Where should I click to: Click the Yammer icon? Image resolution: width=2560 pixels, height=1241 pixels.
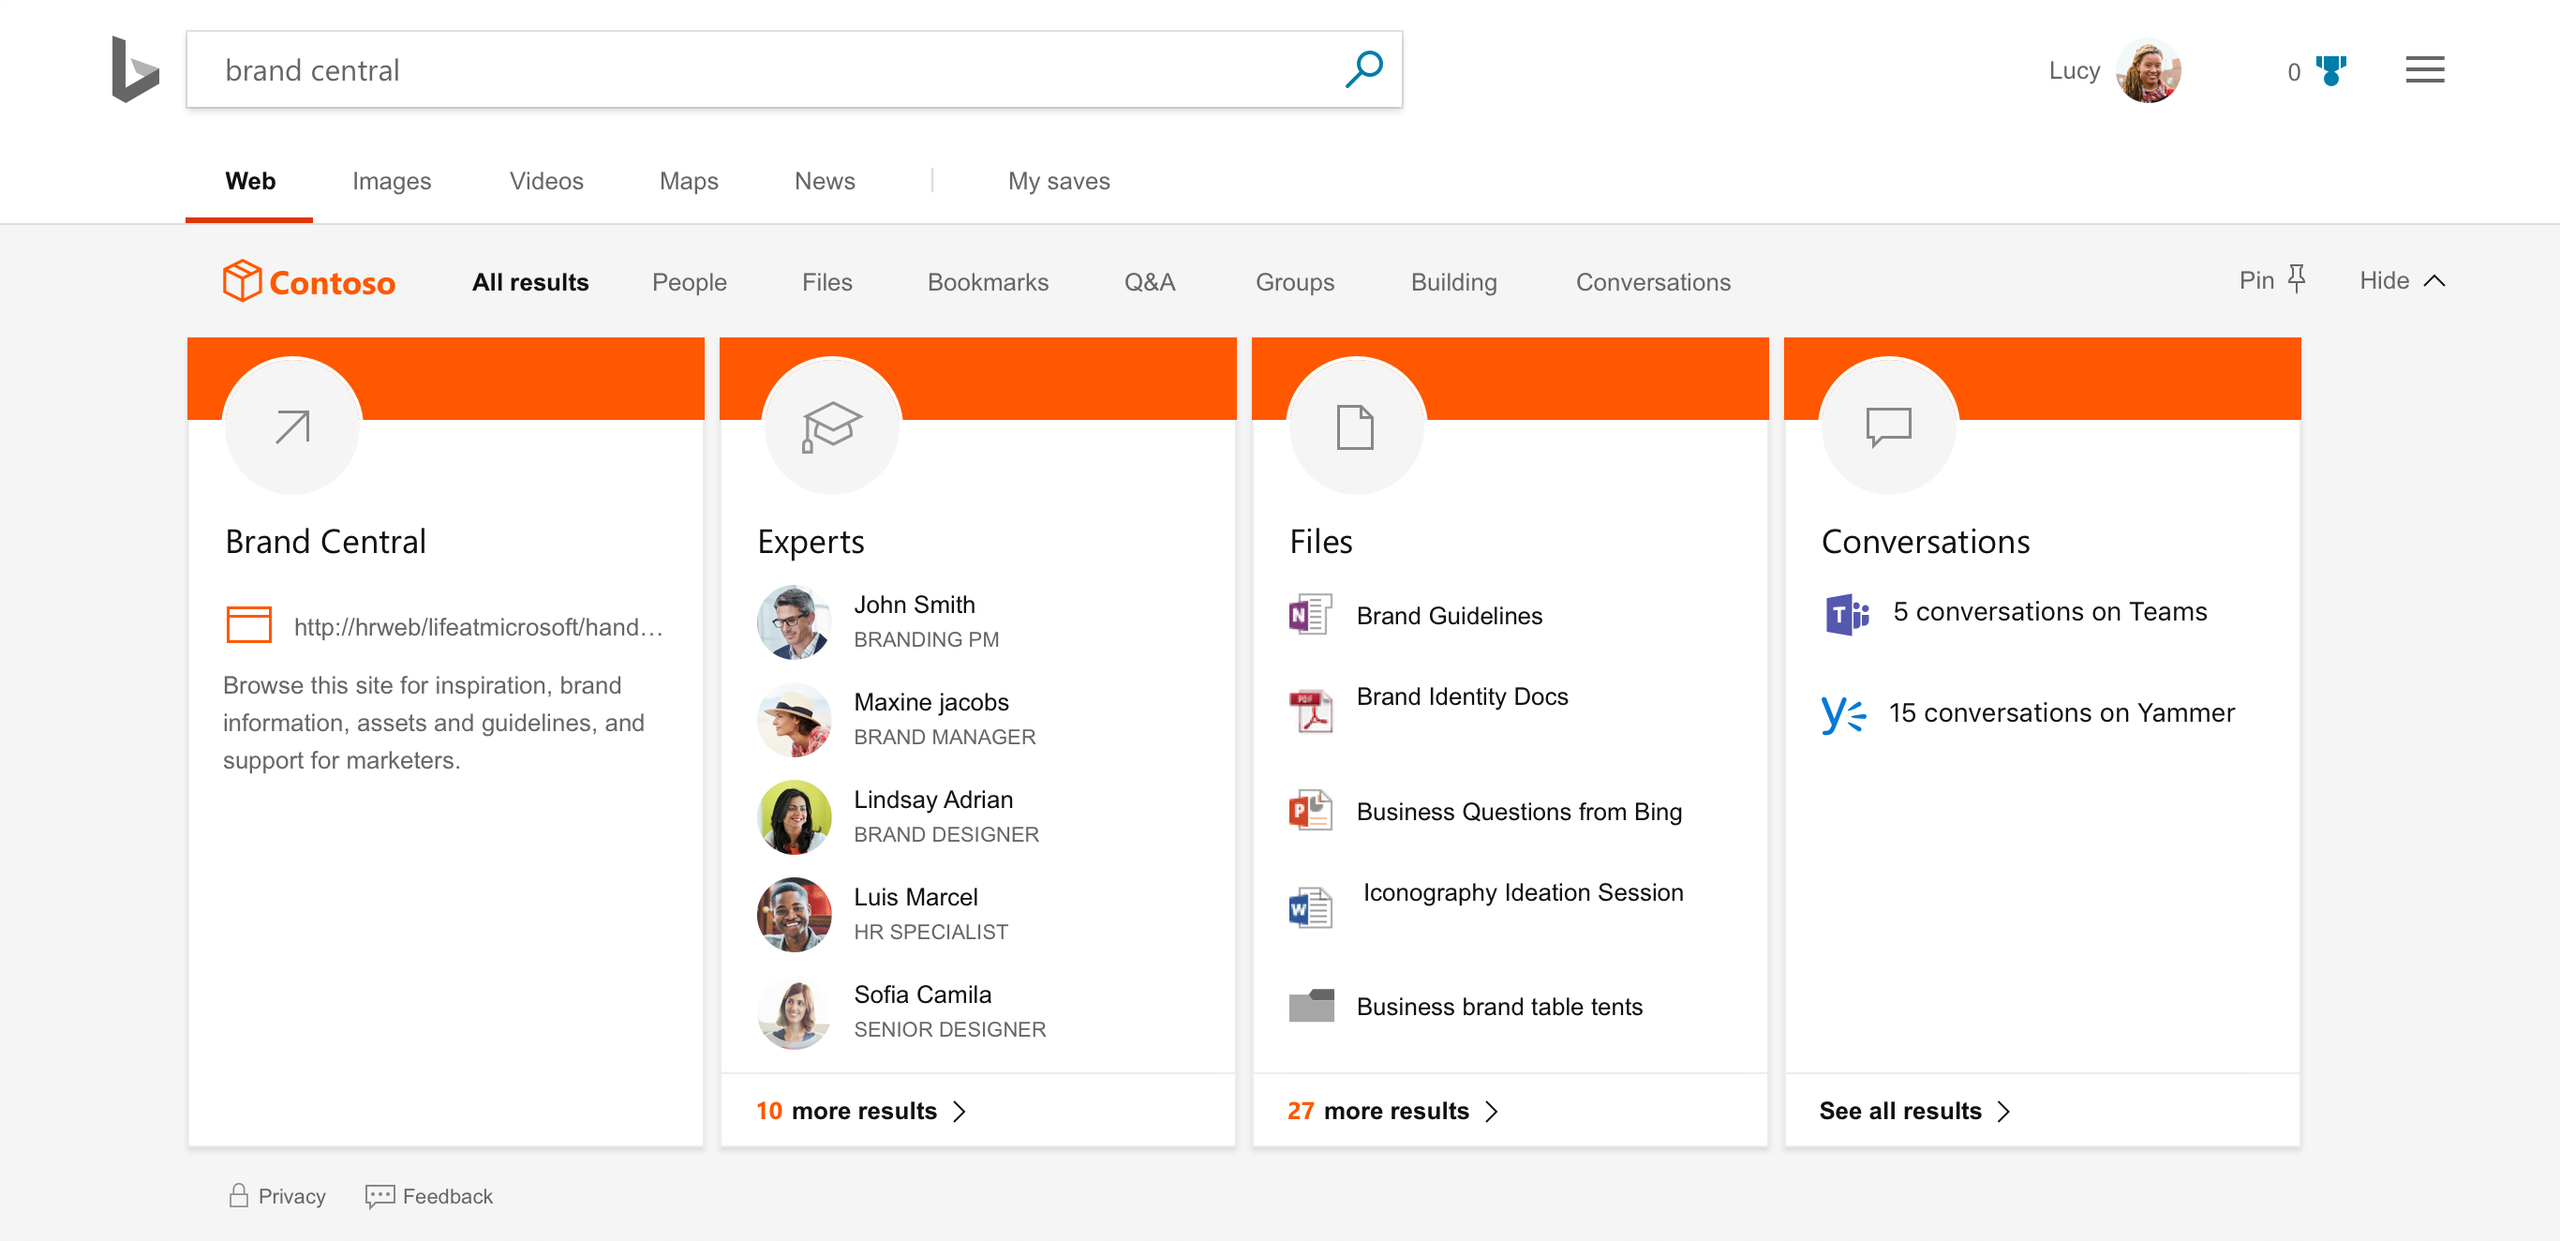tap(1843, 714)
